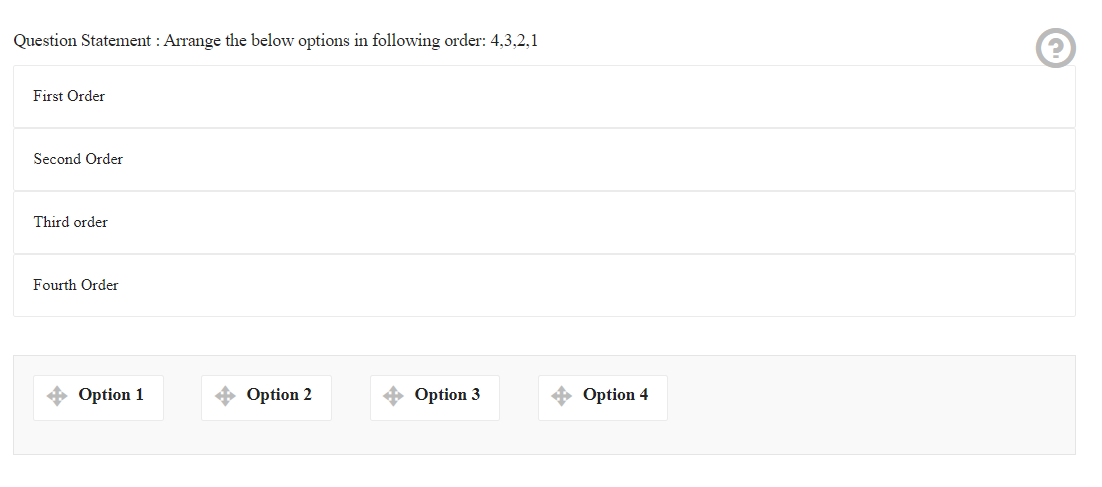Open the help question mark icon
1102x487 pixels.
point(1055,48)
